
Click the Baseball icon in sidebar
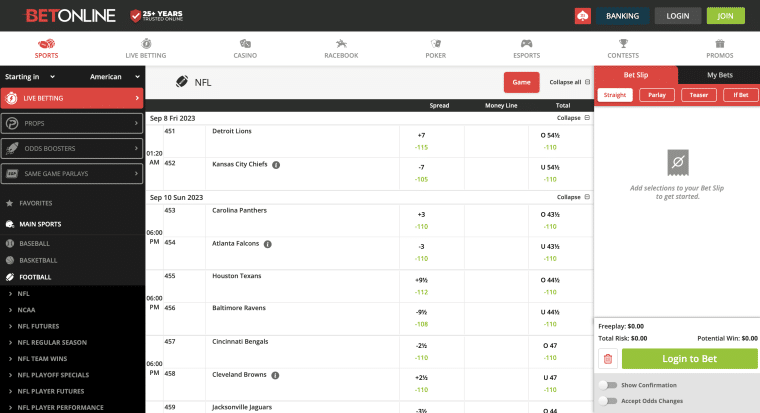(10, 243)
